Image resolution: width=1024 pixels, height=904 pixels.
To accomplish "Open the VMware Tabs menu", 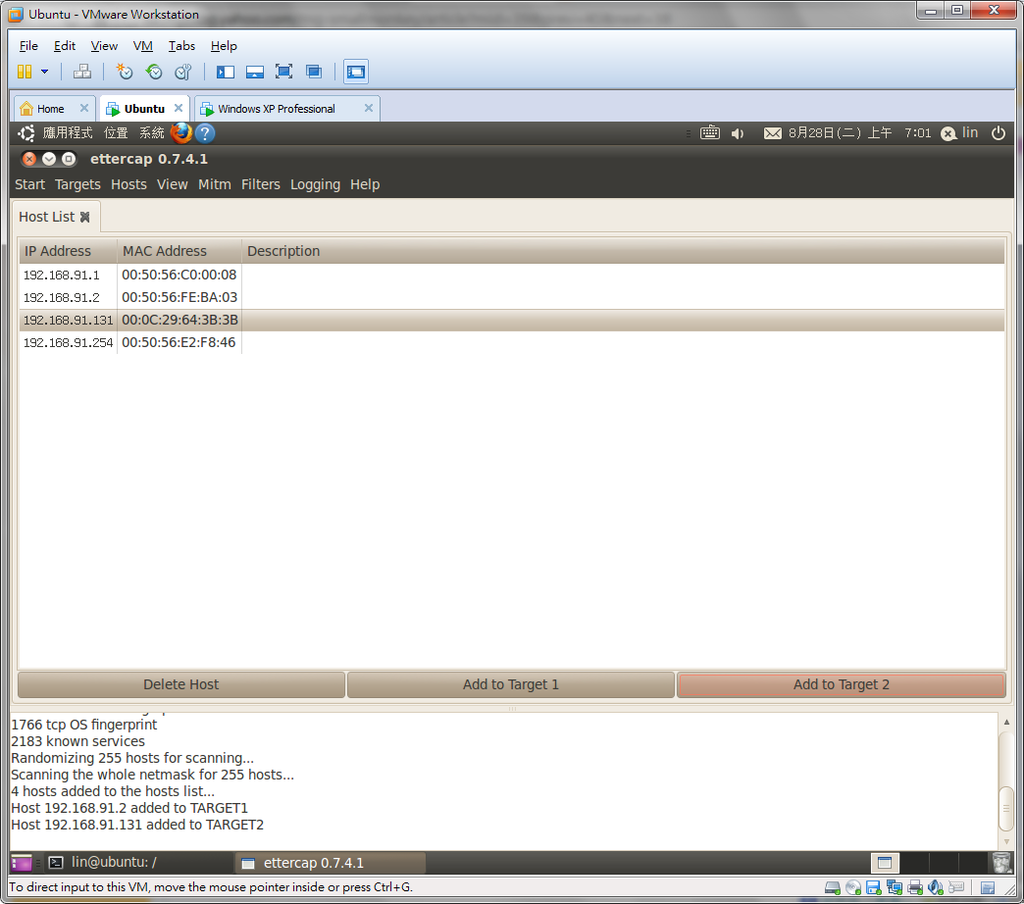I will pos(182,46).
